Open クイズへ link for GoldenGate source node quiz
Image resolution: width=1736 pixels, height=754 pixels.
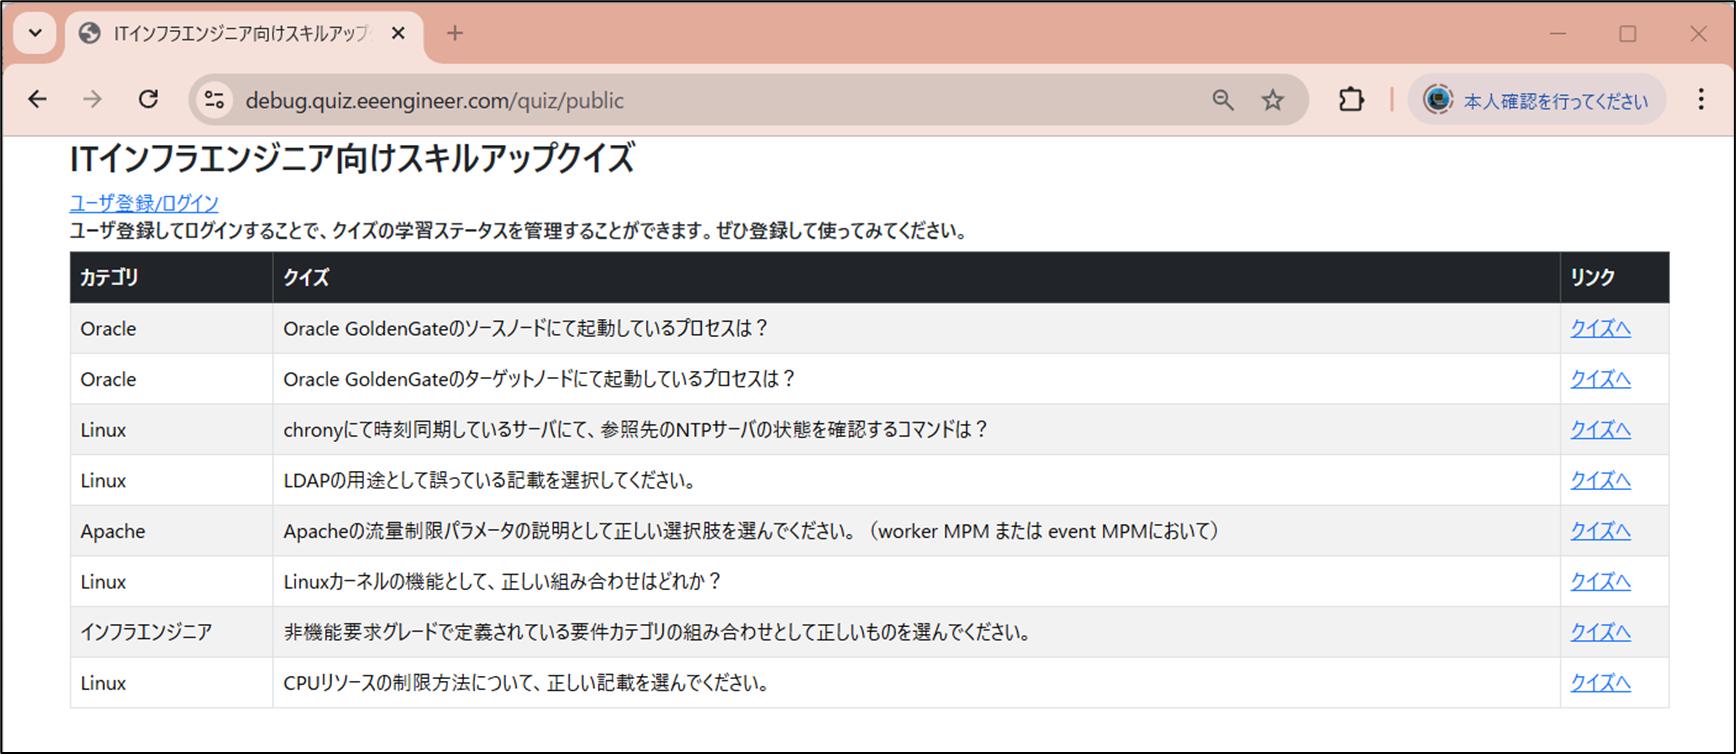coord(1600,328)
